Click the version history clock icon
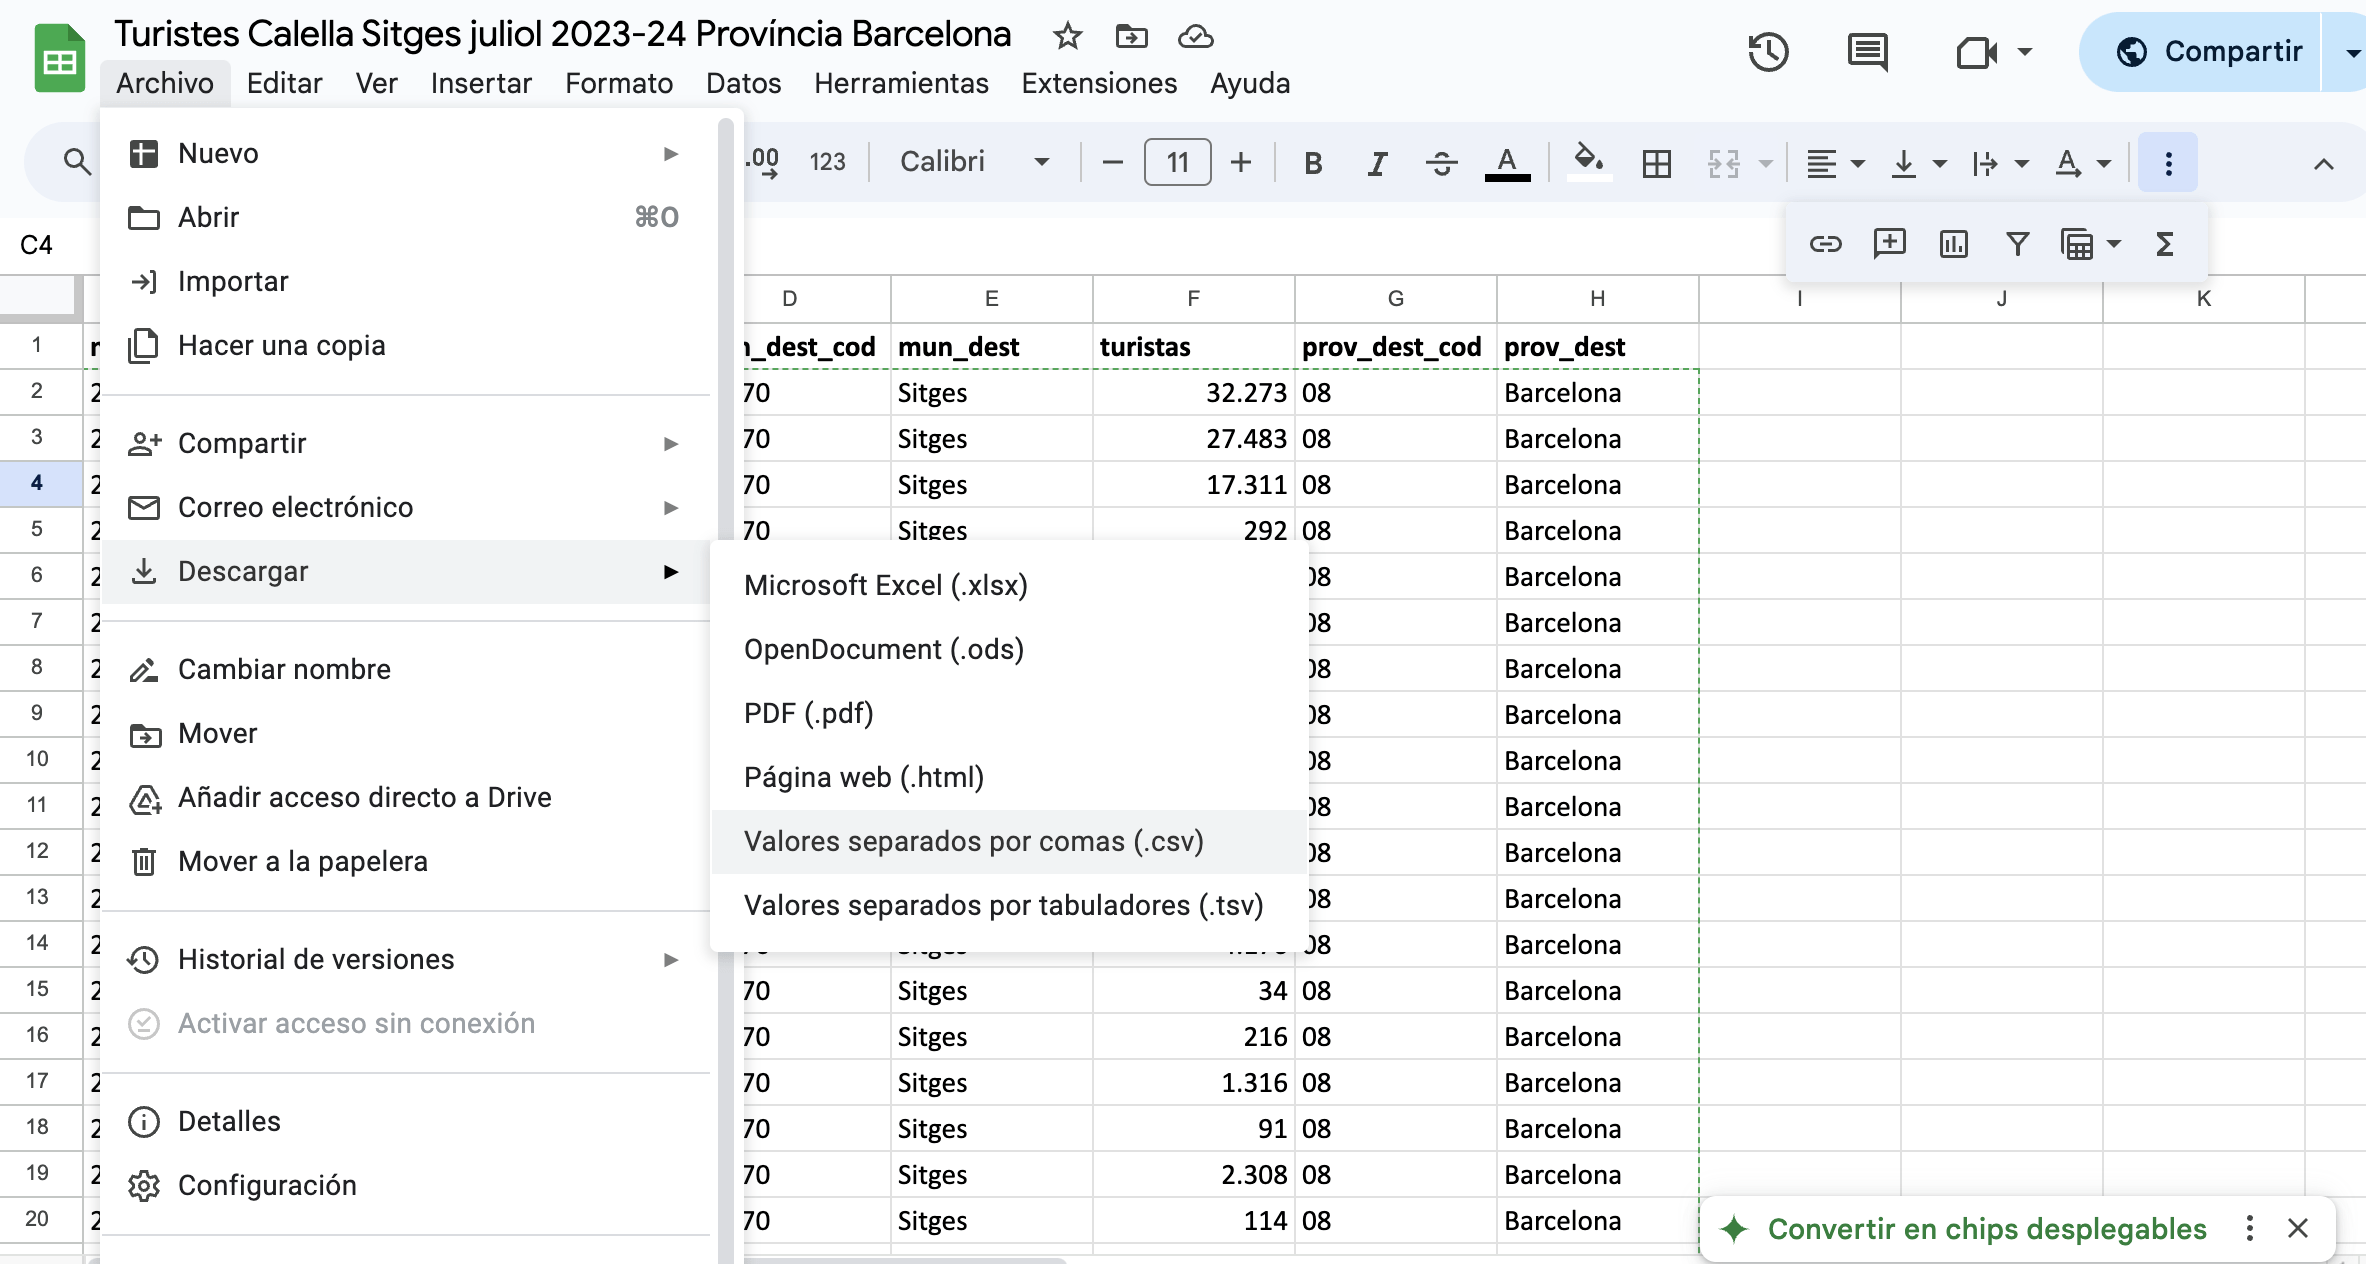 point(1768,52)
